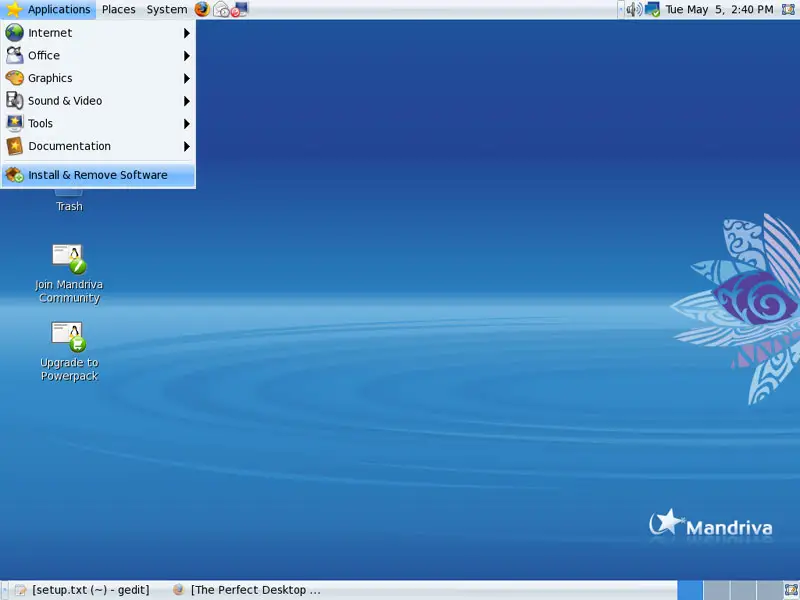Open the Internet submenu
Viewport: 800px width, 600px height.
98,33
